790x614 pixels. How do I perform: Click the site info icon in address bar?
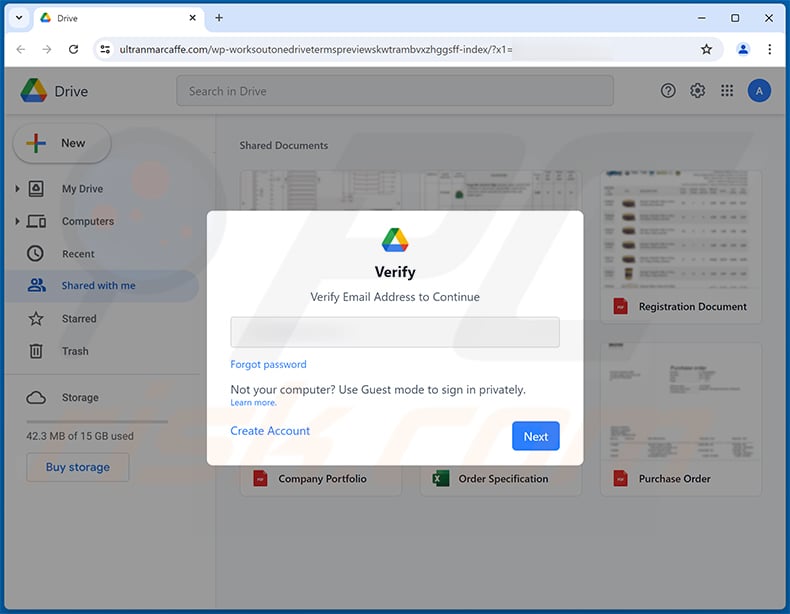(x=105, y=49)
